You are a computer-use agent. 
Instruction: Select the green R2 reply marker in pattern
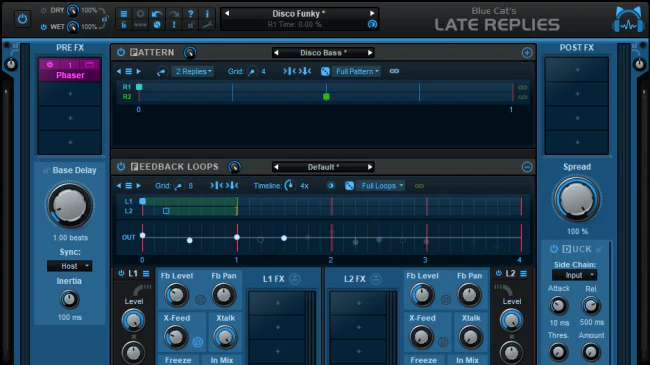pyautogui.click(x=326, y=97)
